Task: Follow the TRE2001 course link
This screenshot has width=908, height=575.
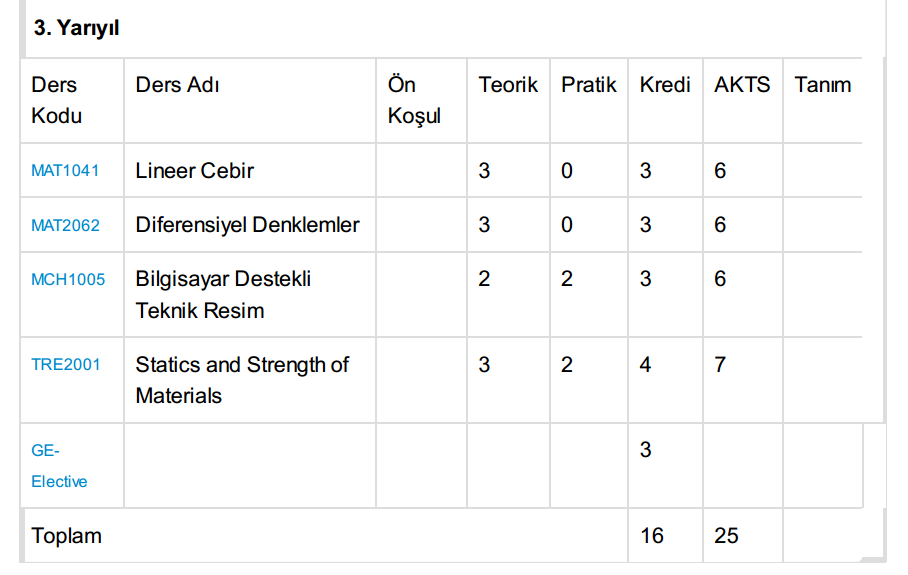Action: [65, 364]
